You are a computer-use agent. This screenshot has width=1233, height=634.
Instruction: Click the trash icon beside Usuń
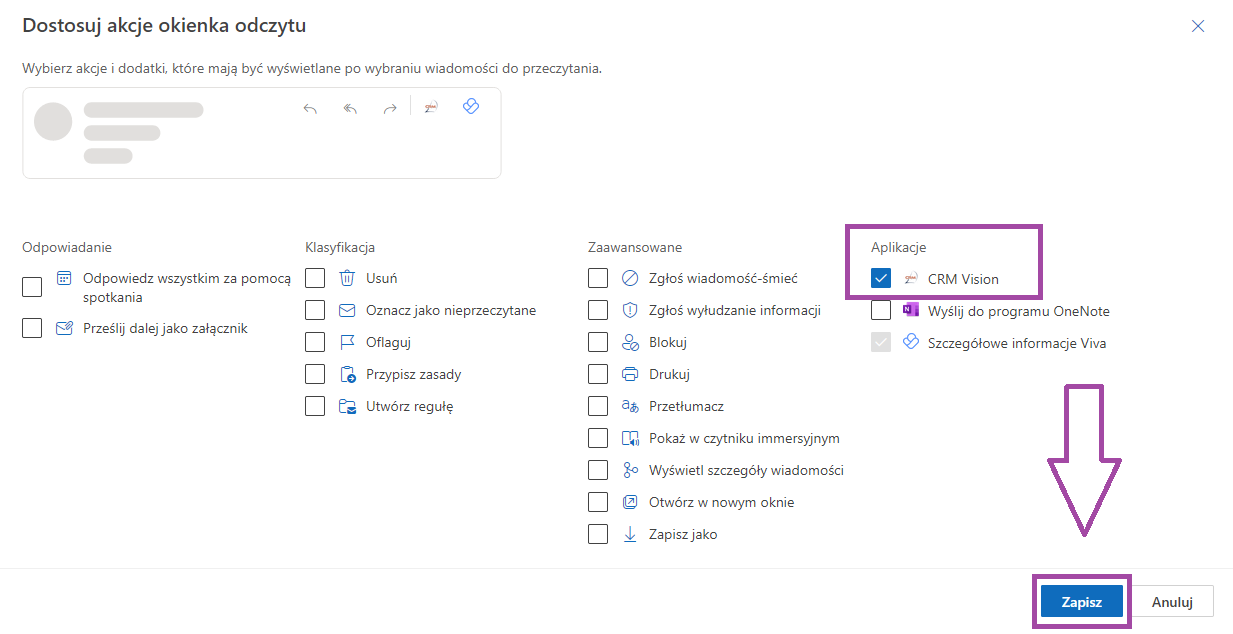[347, 278]
